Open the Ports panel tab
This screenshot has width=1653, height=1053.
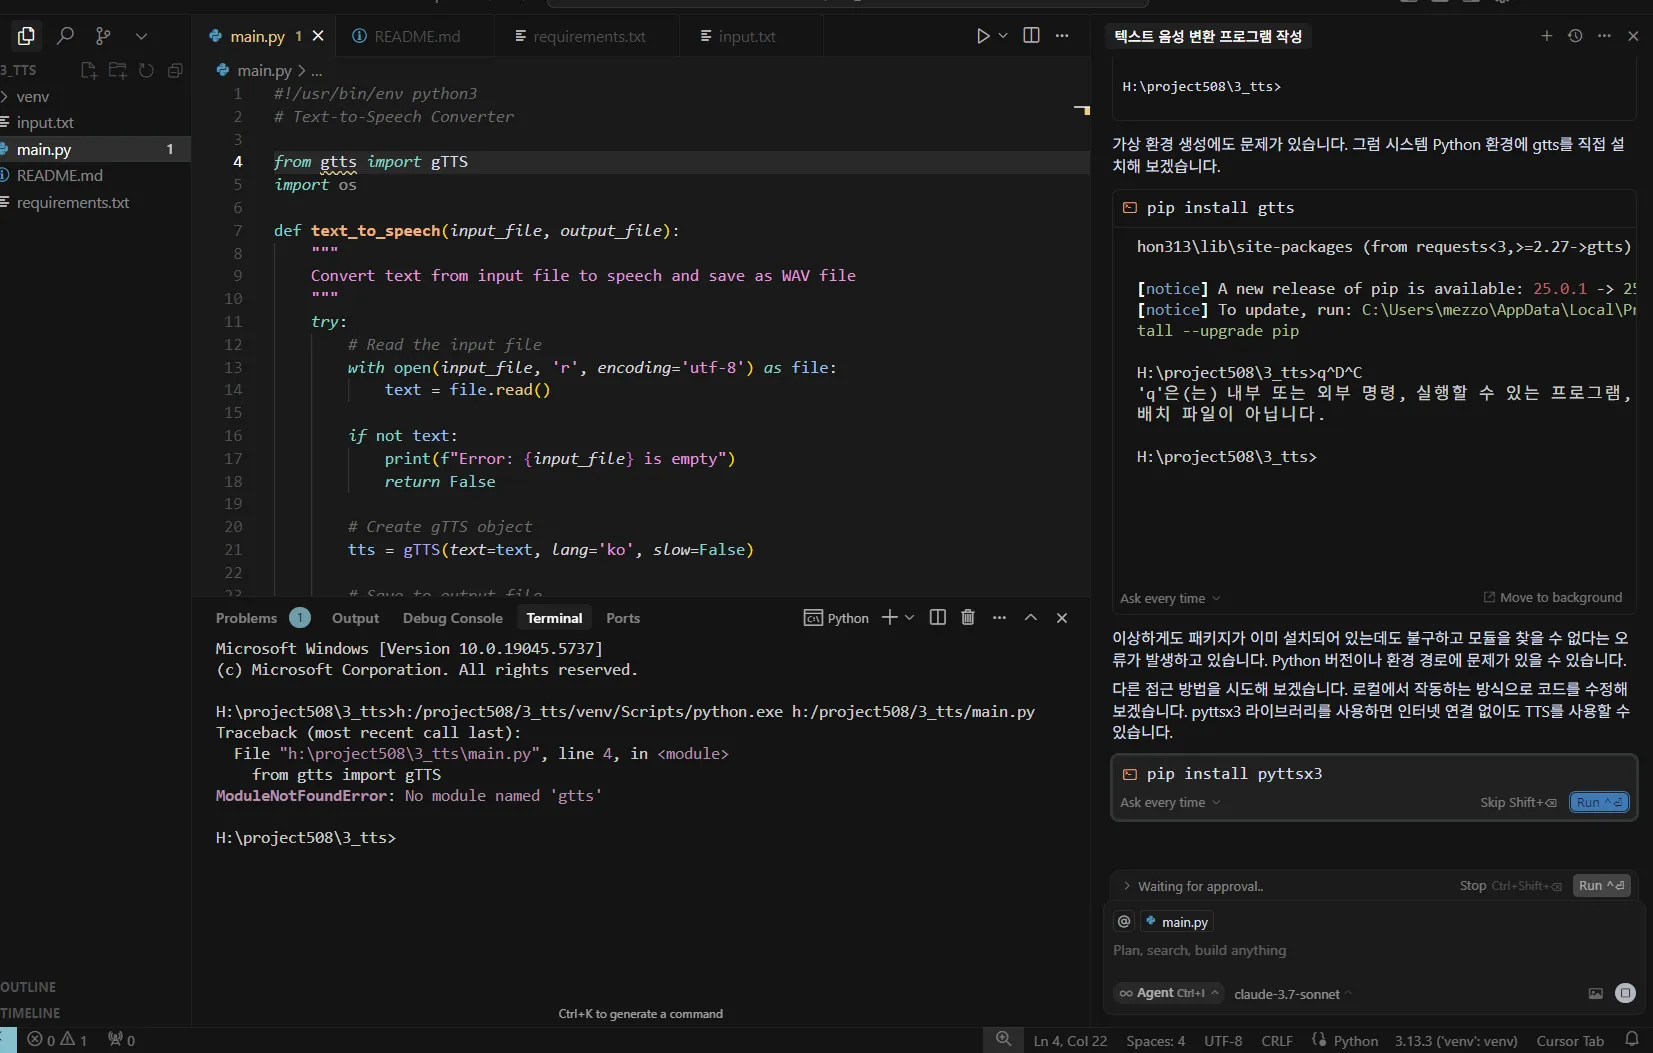(622, 618)
